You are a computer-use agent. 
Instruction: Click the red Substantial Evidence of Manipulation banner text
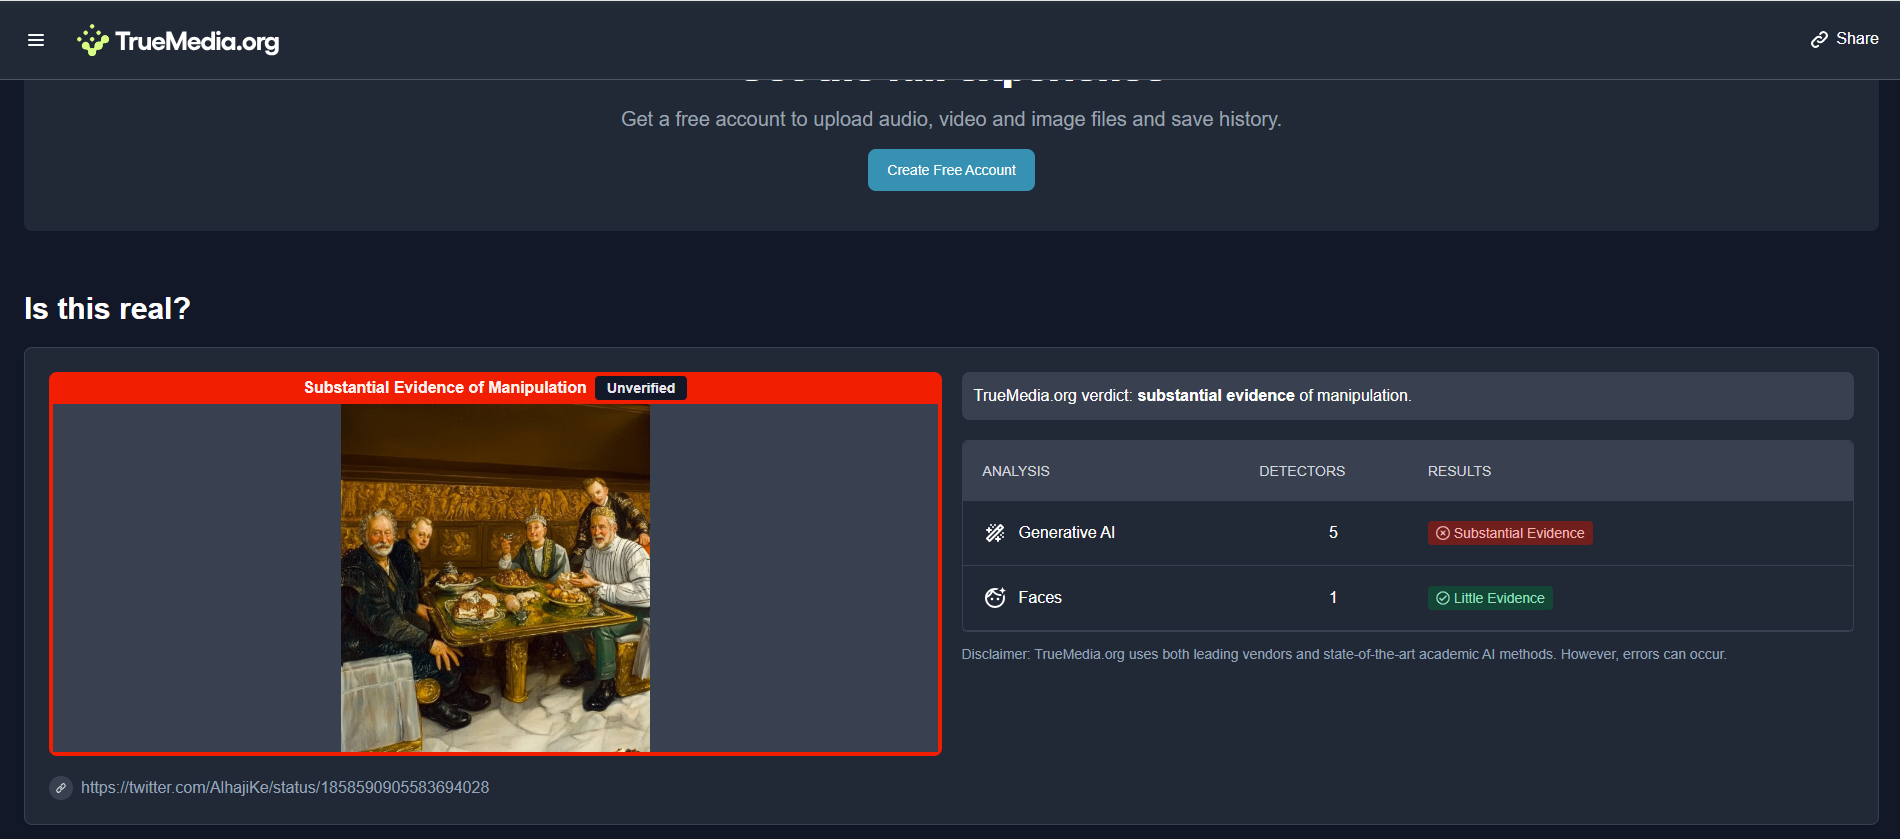pyautogui.click(x=445, y=388)
